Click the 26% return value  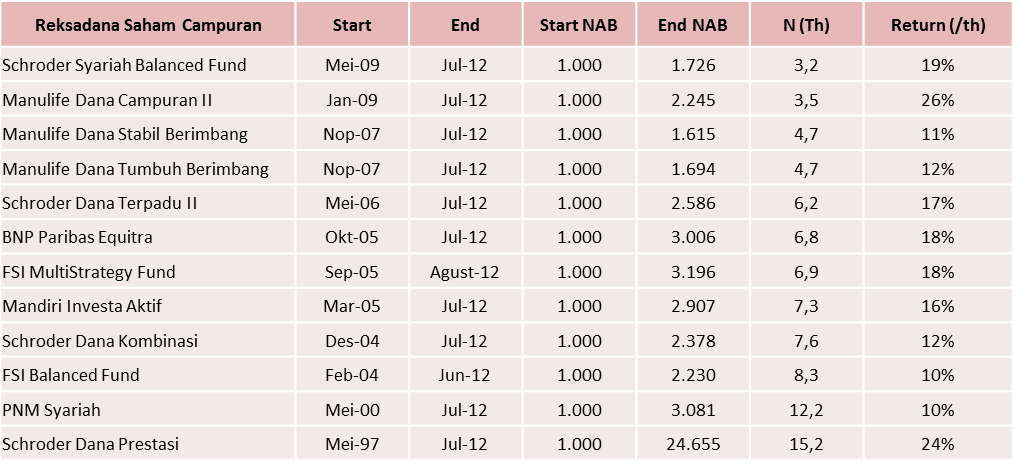click(937, 100)
